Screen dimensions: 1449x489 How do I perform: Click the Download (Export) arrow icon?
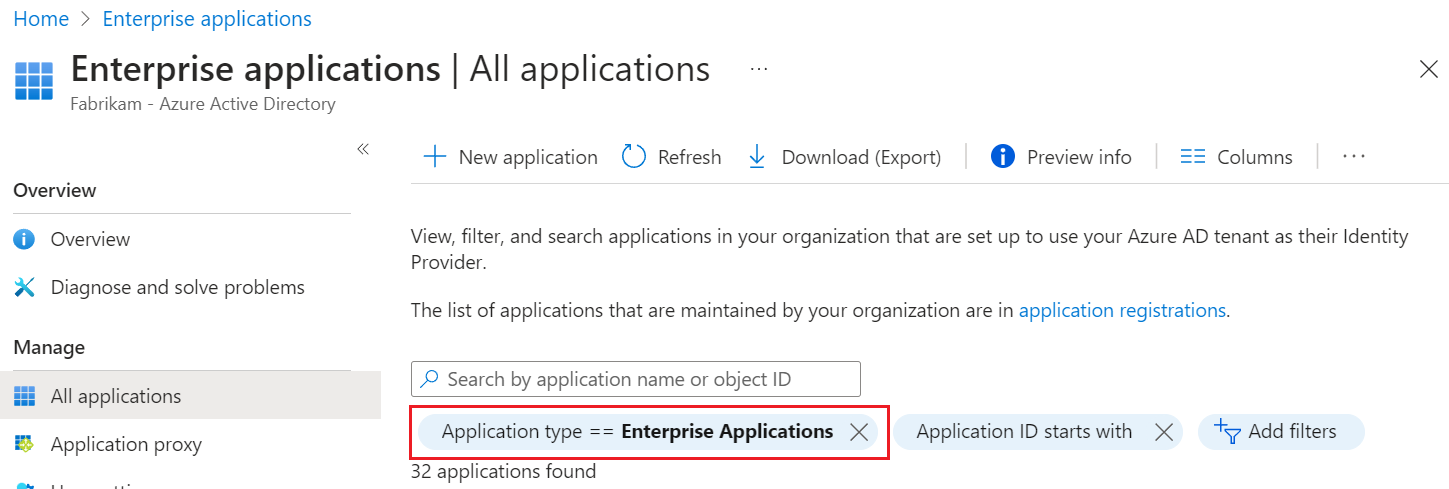(757, 157)
